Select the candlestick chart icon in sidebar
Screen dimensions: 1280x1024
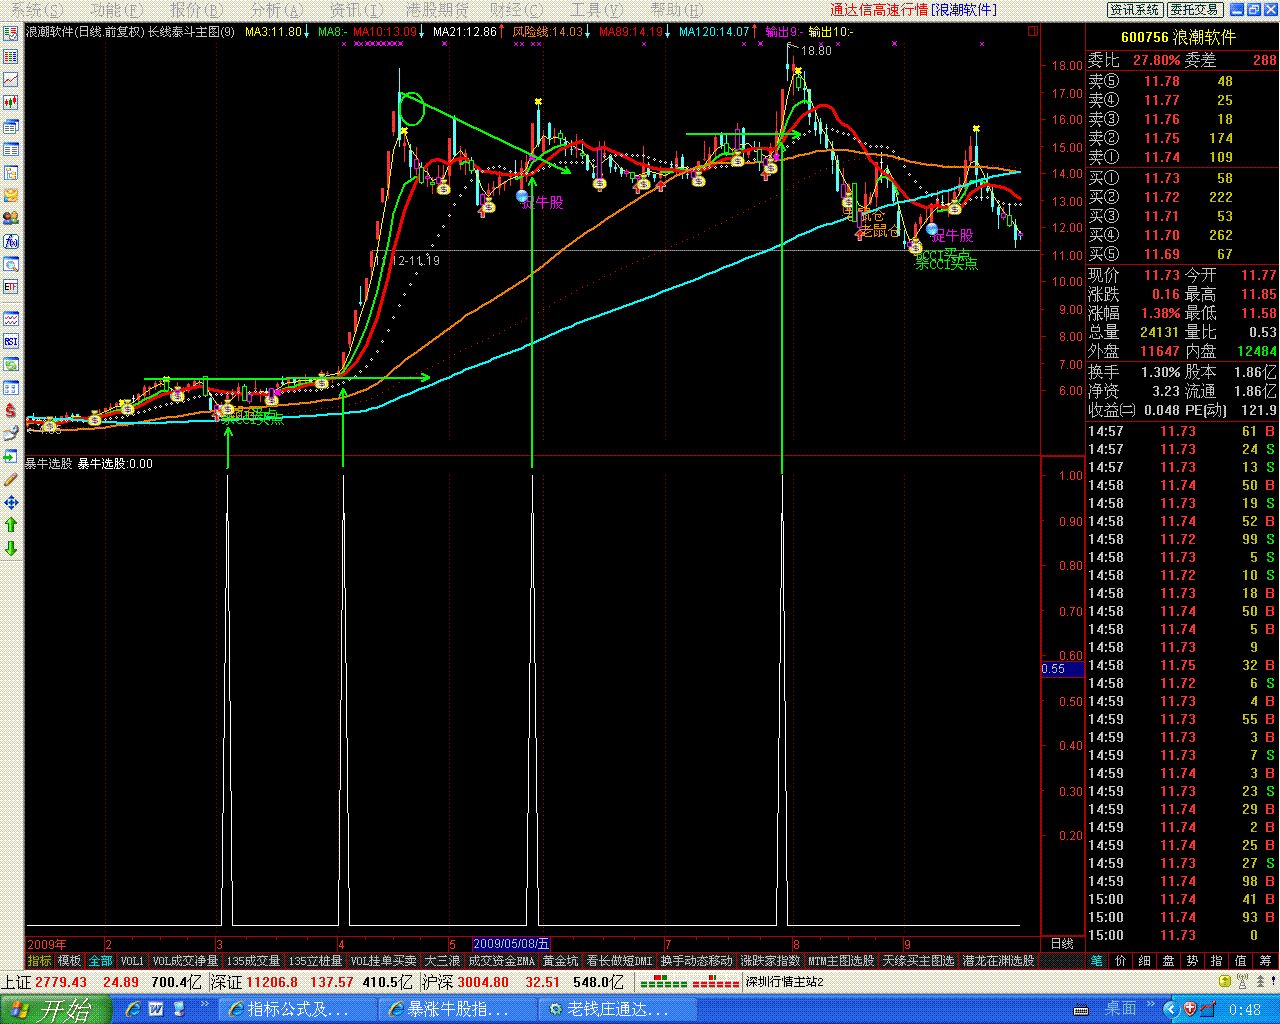(11, 102)
